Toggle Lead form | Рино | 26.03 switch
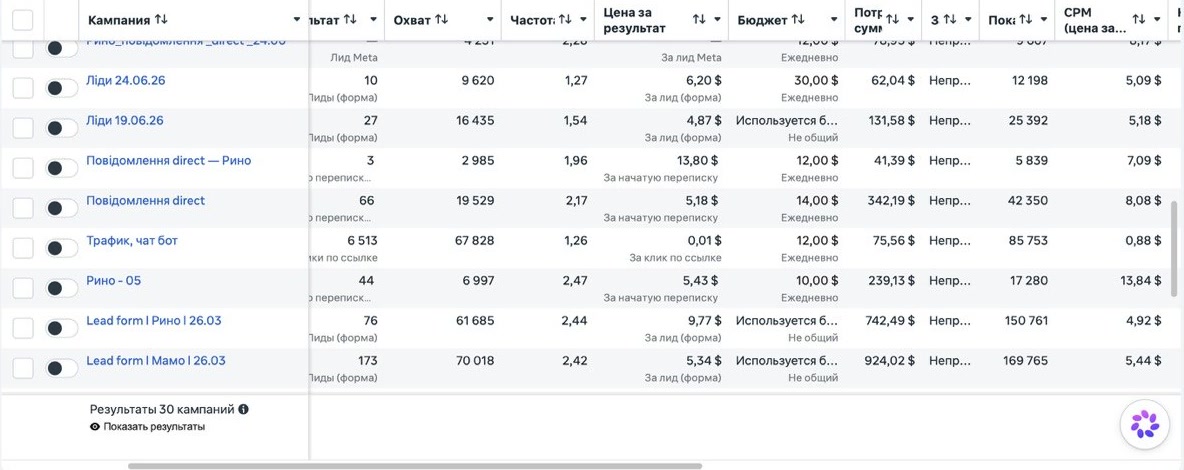 61,328
